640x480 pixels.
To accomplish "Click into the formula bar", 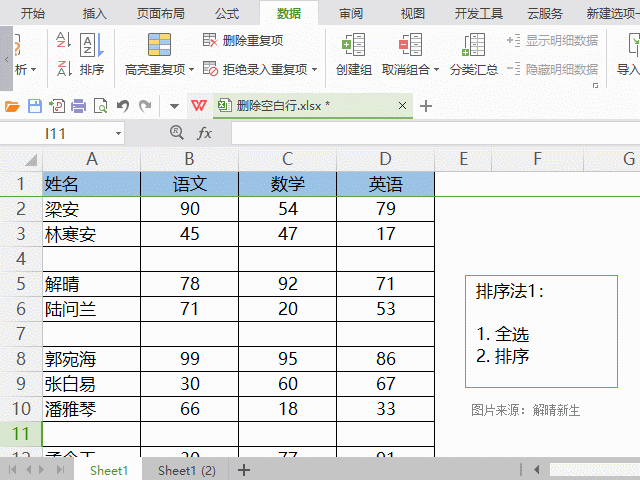I will 435,133.
